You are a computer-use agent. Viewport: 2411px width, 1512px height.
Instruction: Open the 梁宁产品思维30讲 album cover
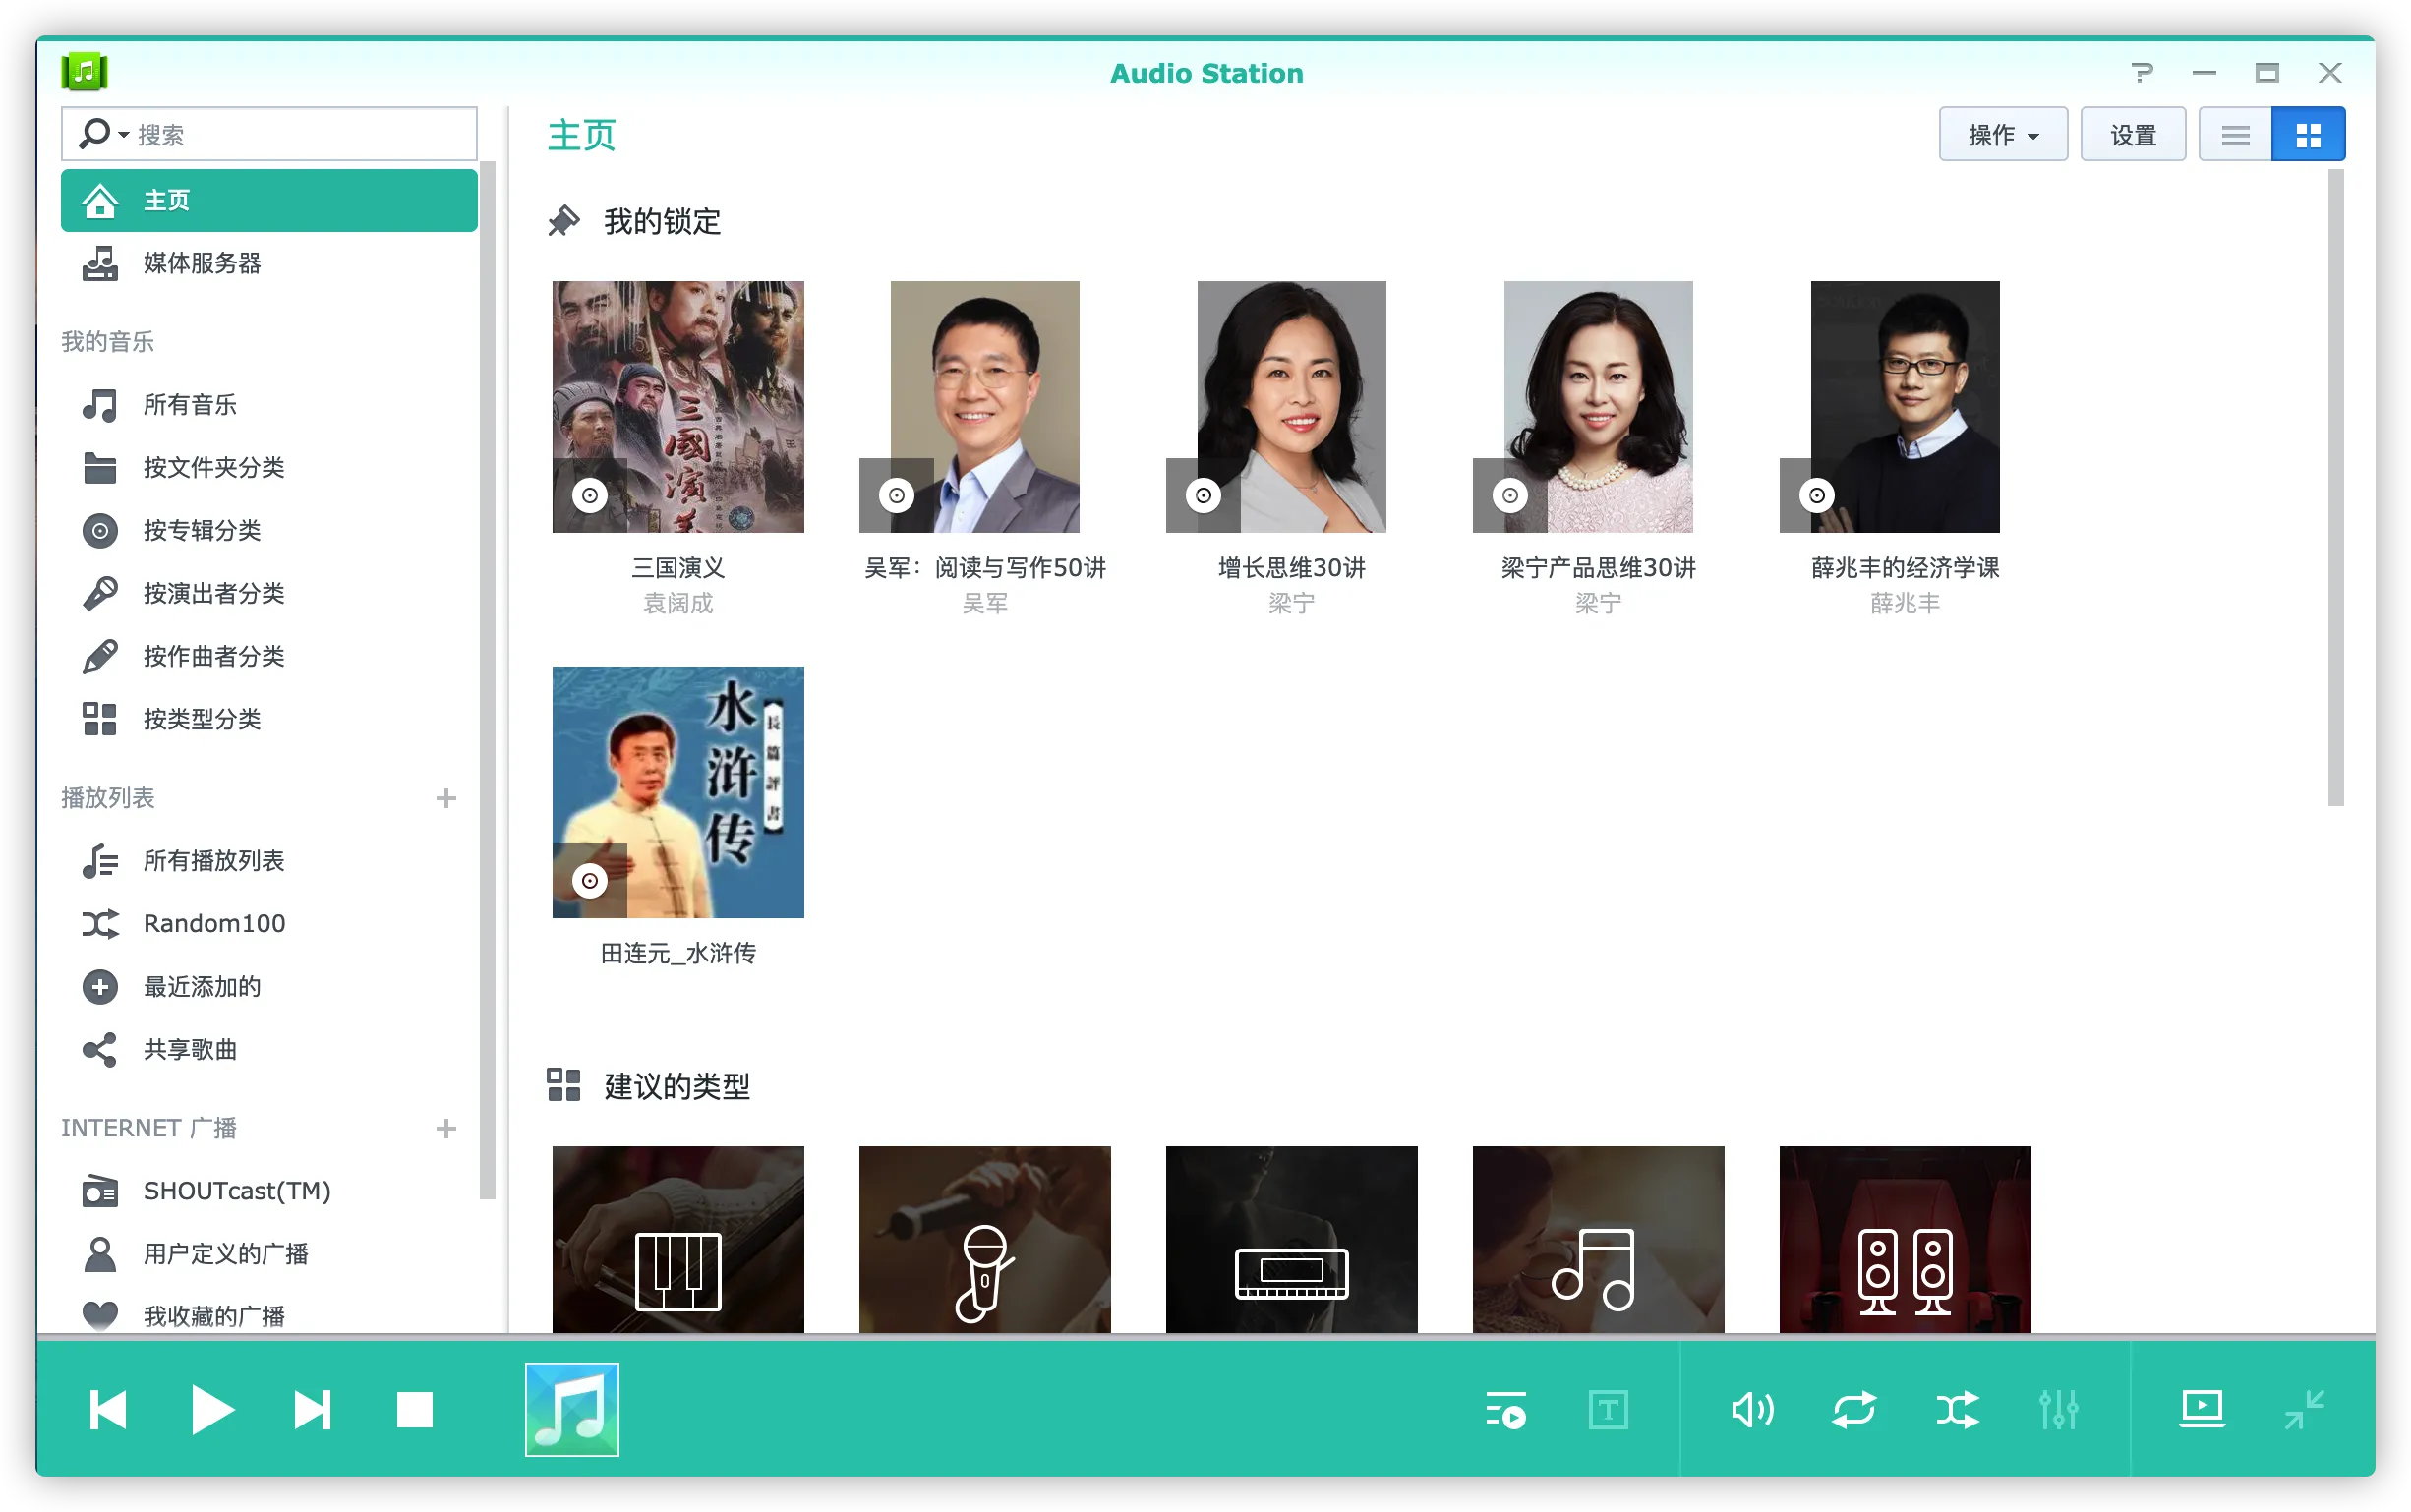tap(1598, 407)
